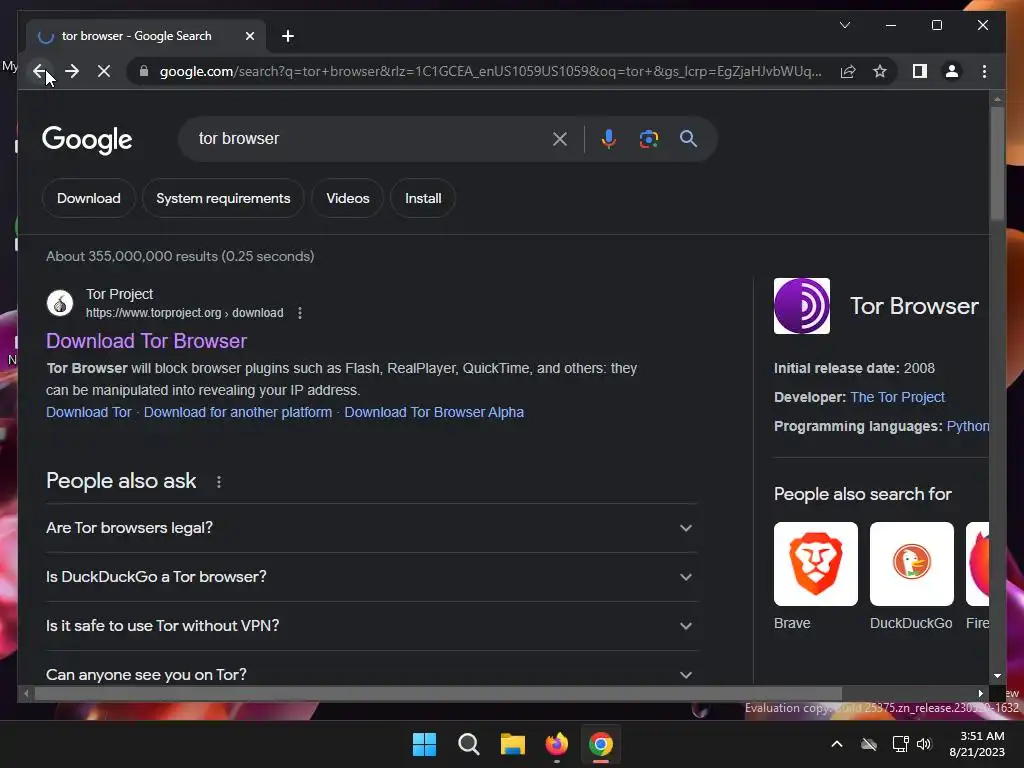Image resolution: width=1024 pixels, height=768 pixels.
Task: Share this page via the share icon
Action: (848, 71)
